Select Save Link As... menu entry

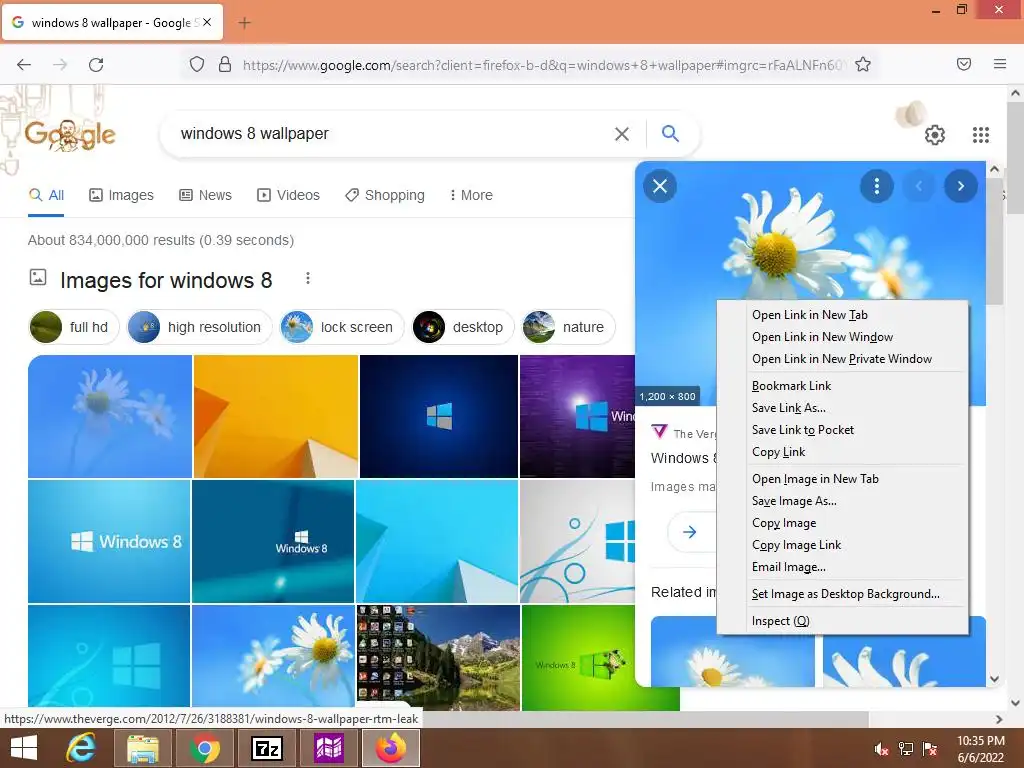[842, 408]
